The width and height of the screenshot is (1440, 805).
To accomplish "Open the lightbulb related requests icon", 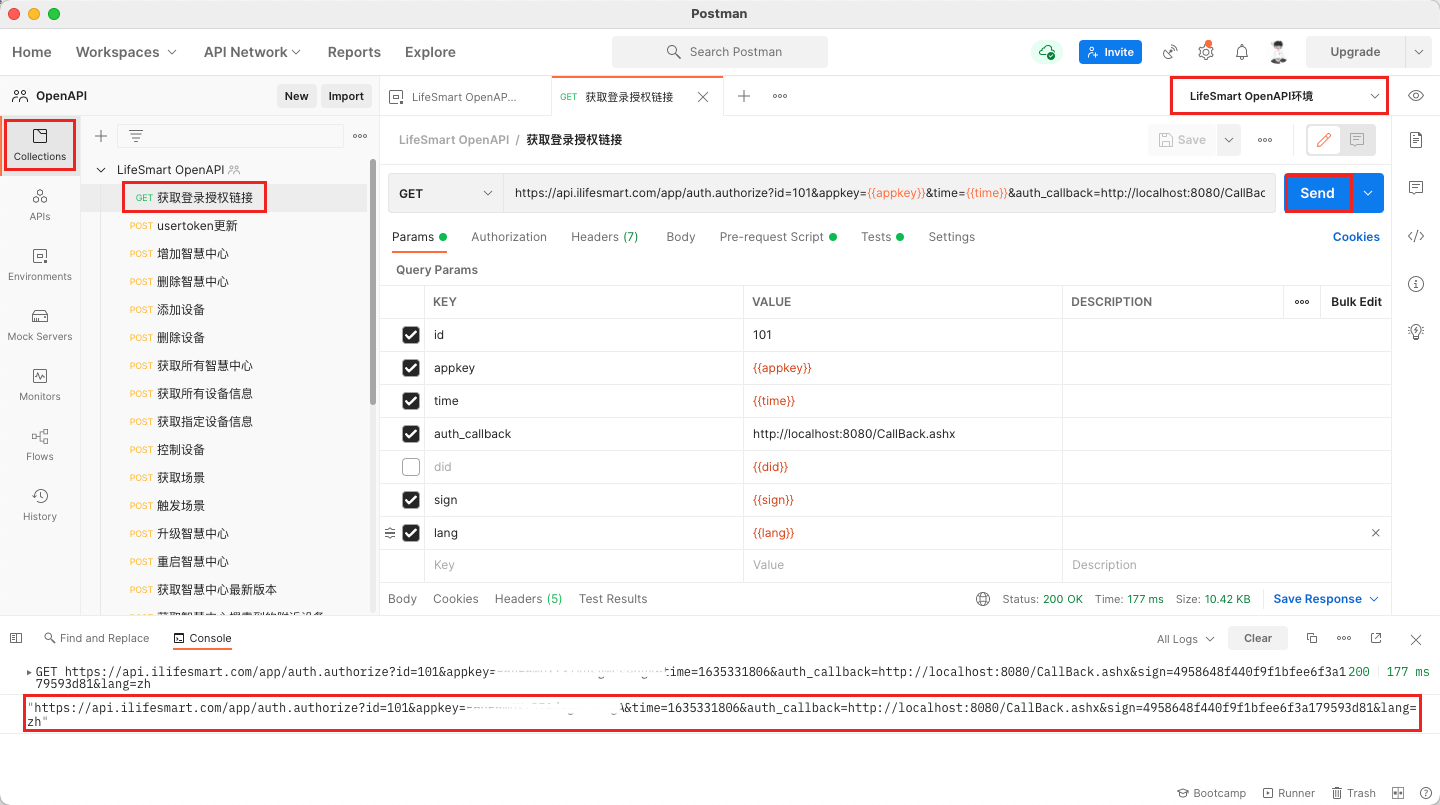I will pyautogui.click(x=1416, y=332).
